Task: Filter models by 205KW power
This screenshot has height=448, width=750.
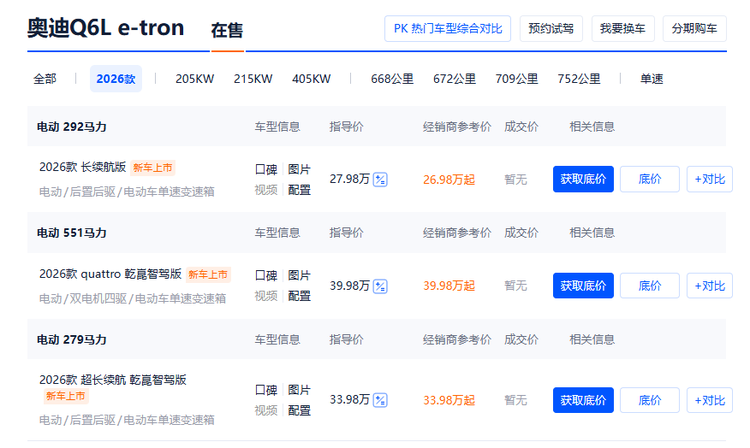Action: (195, 79)
